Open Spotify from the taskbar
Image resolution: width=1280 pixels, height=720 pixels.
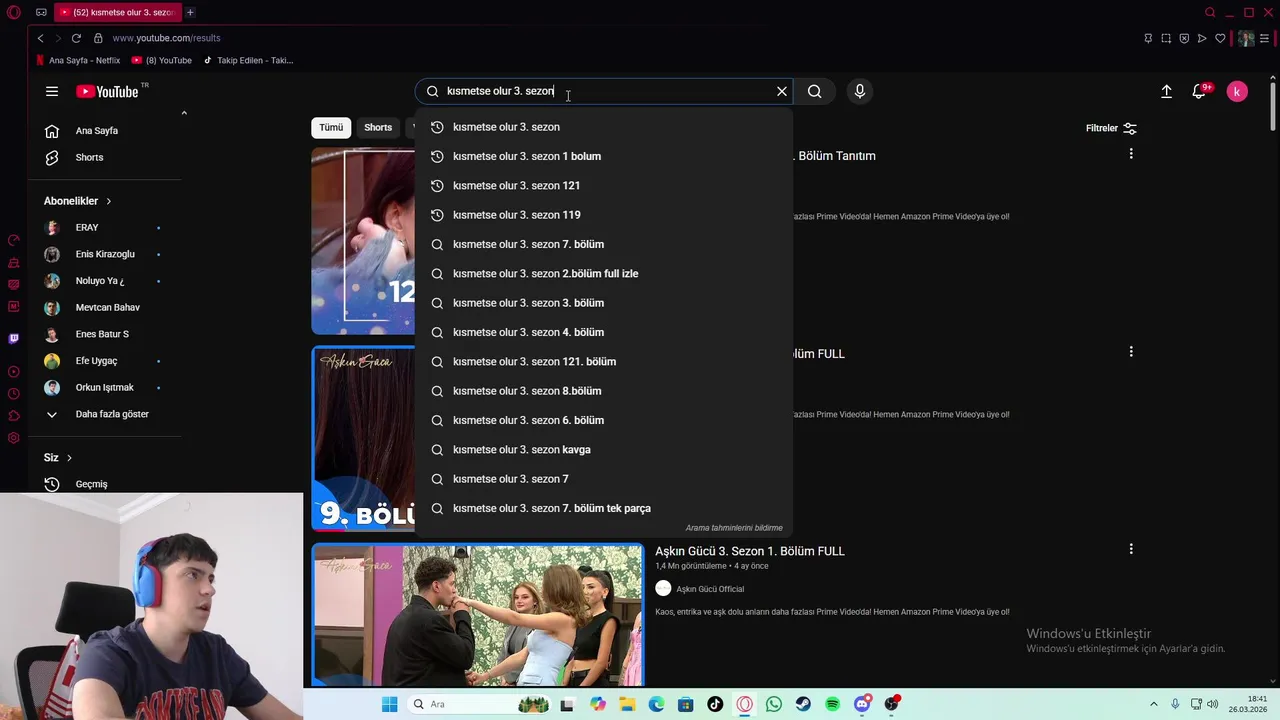point(833,704)
